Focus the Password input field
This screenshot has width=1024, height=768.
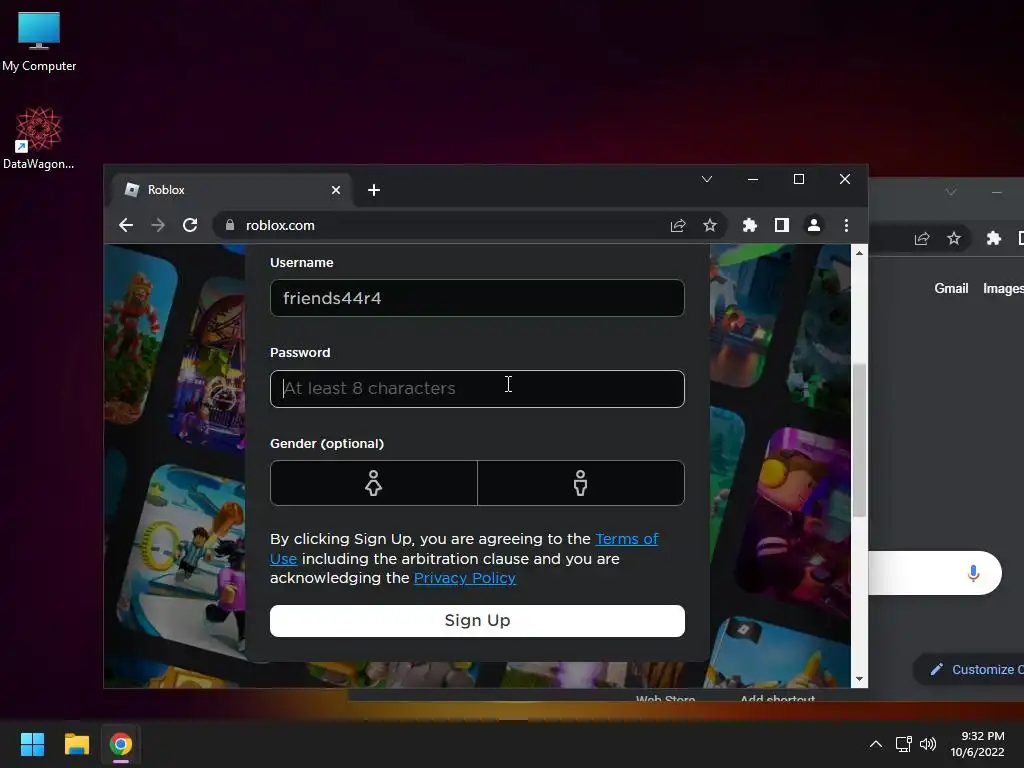[477, 389]
